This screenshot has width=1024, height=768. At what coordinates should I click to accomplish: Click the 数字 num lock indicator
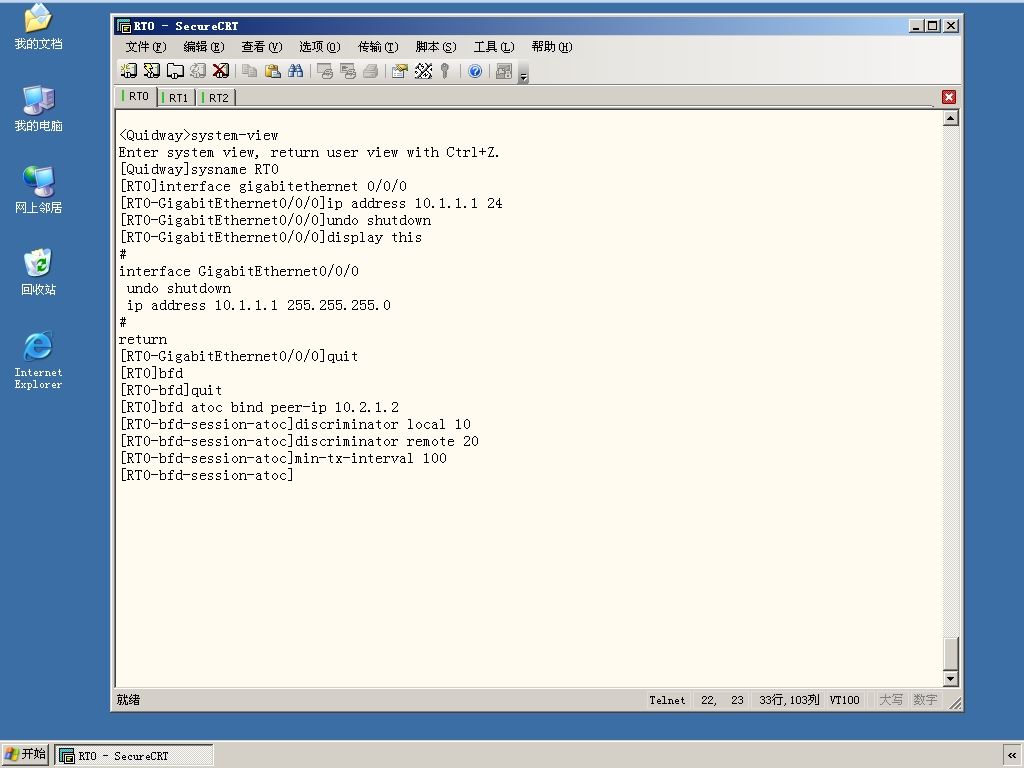click(925, 700)
